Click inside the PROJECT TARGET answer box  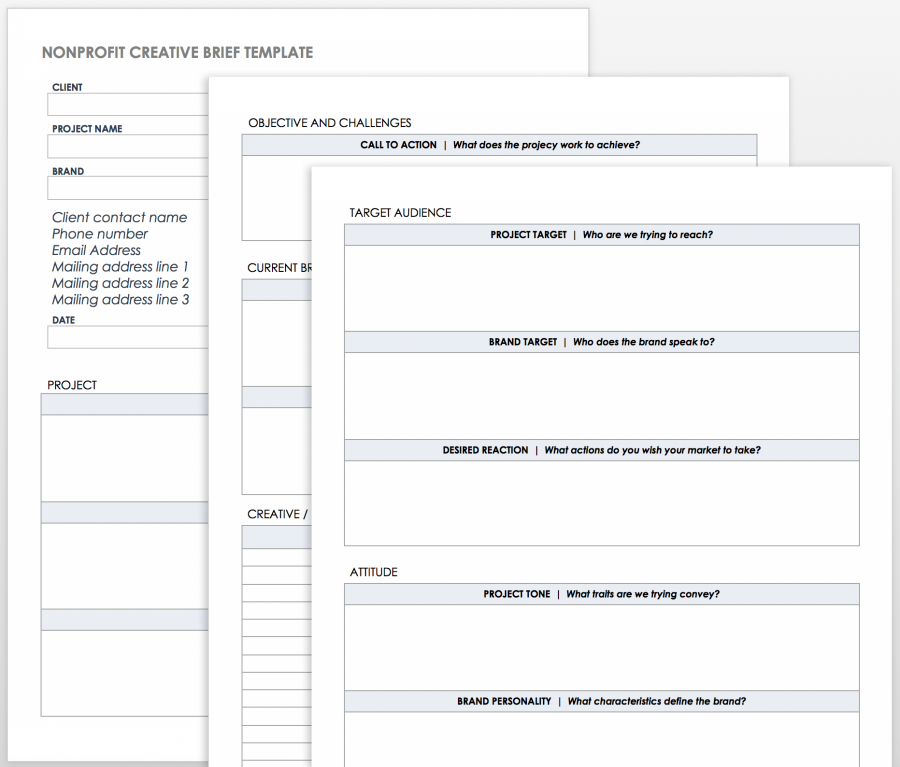[x=601, y=285]
